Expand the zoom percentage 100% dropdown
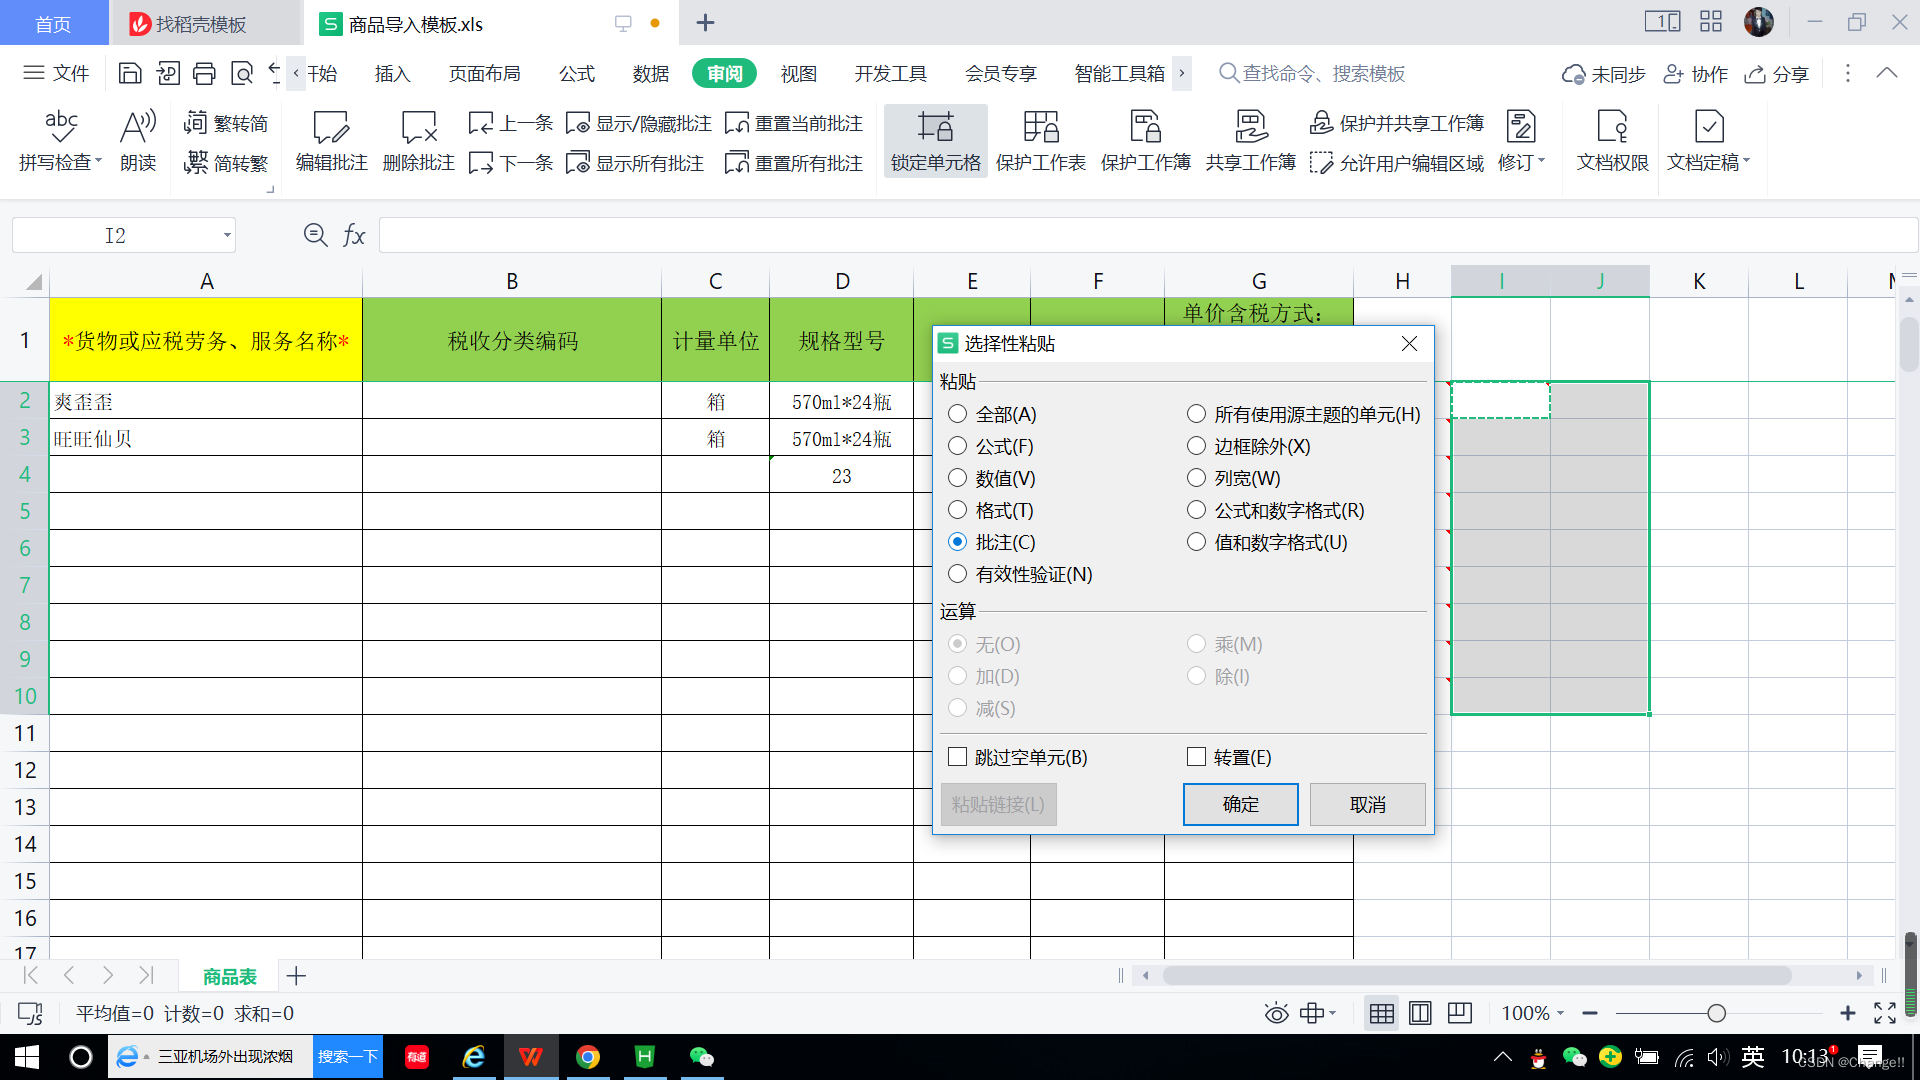The image size is (1920, 1080). pos(1560,1014)
